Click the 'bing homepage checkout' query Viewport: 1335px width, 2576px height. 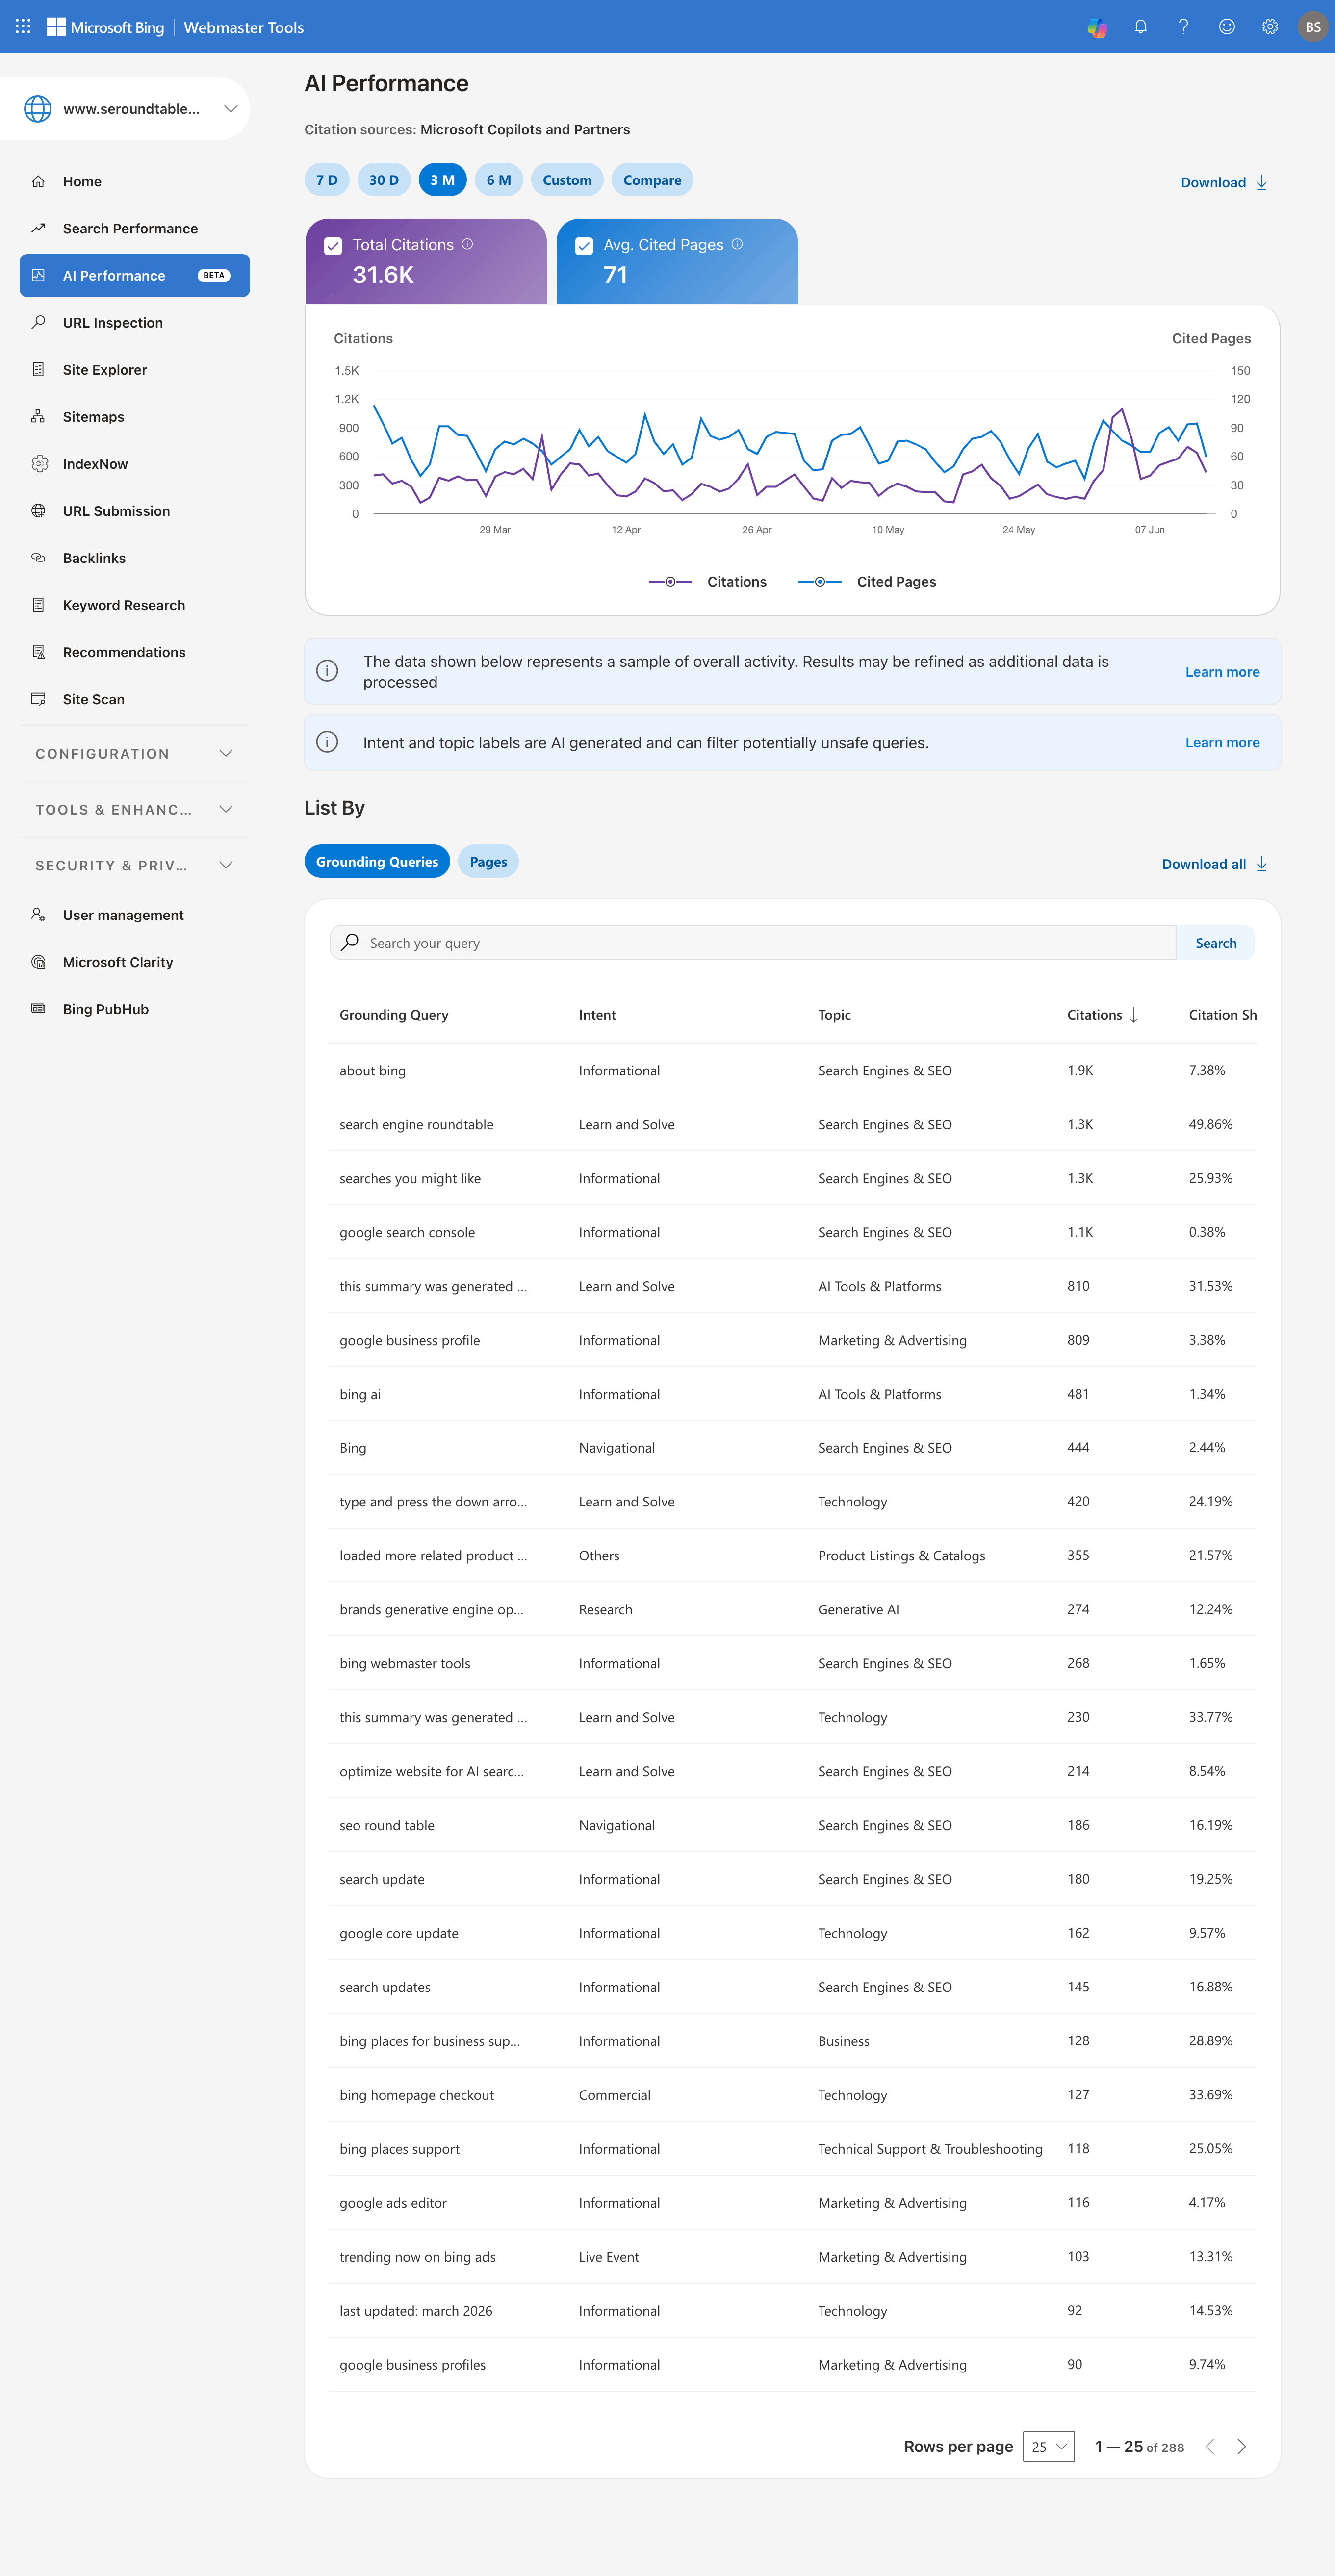tap(416, 2094)
